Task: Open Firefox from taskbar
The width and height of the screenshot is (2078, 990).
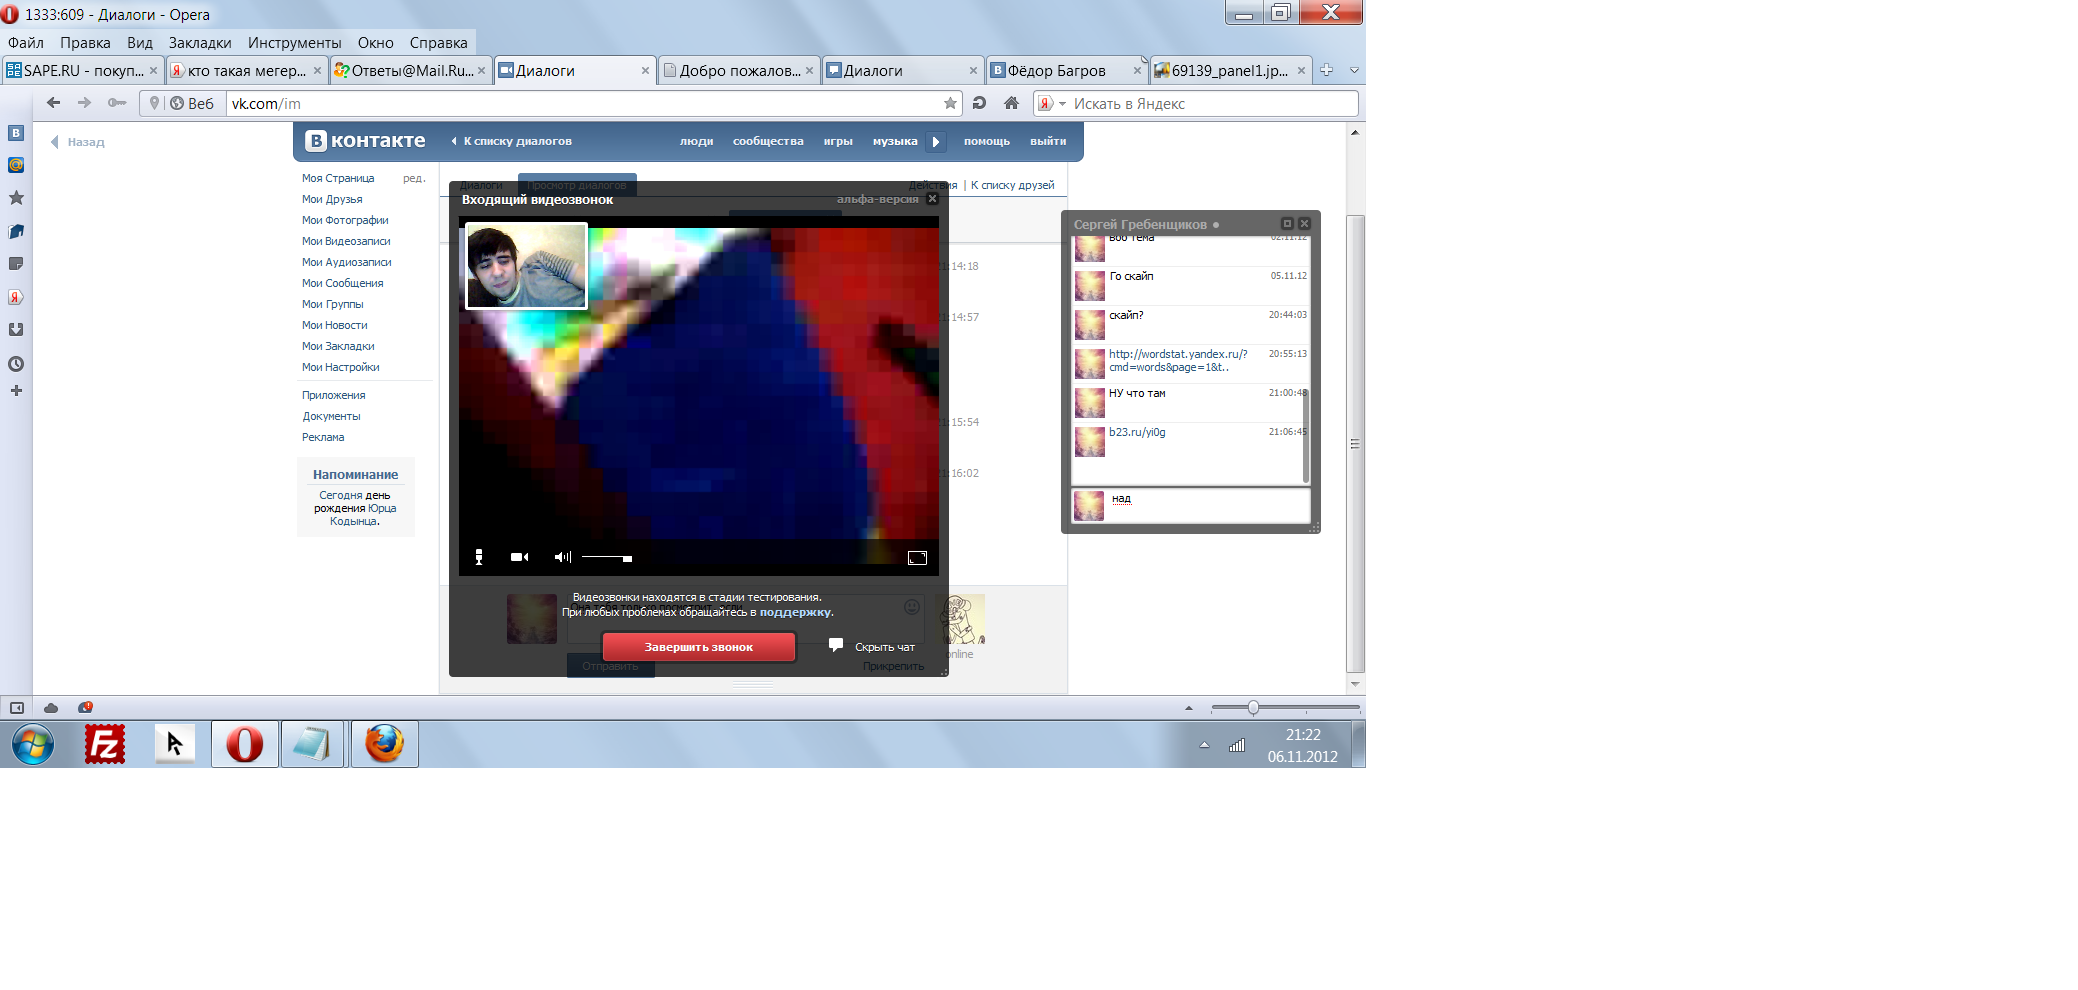Action: click(x=384, y=745)
